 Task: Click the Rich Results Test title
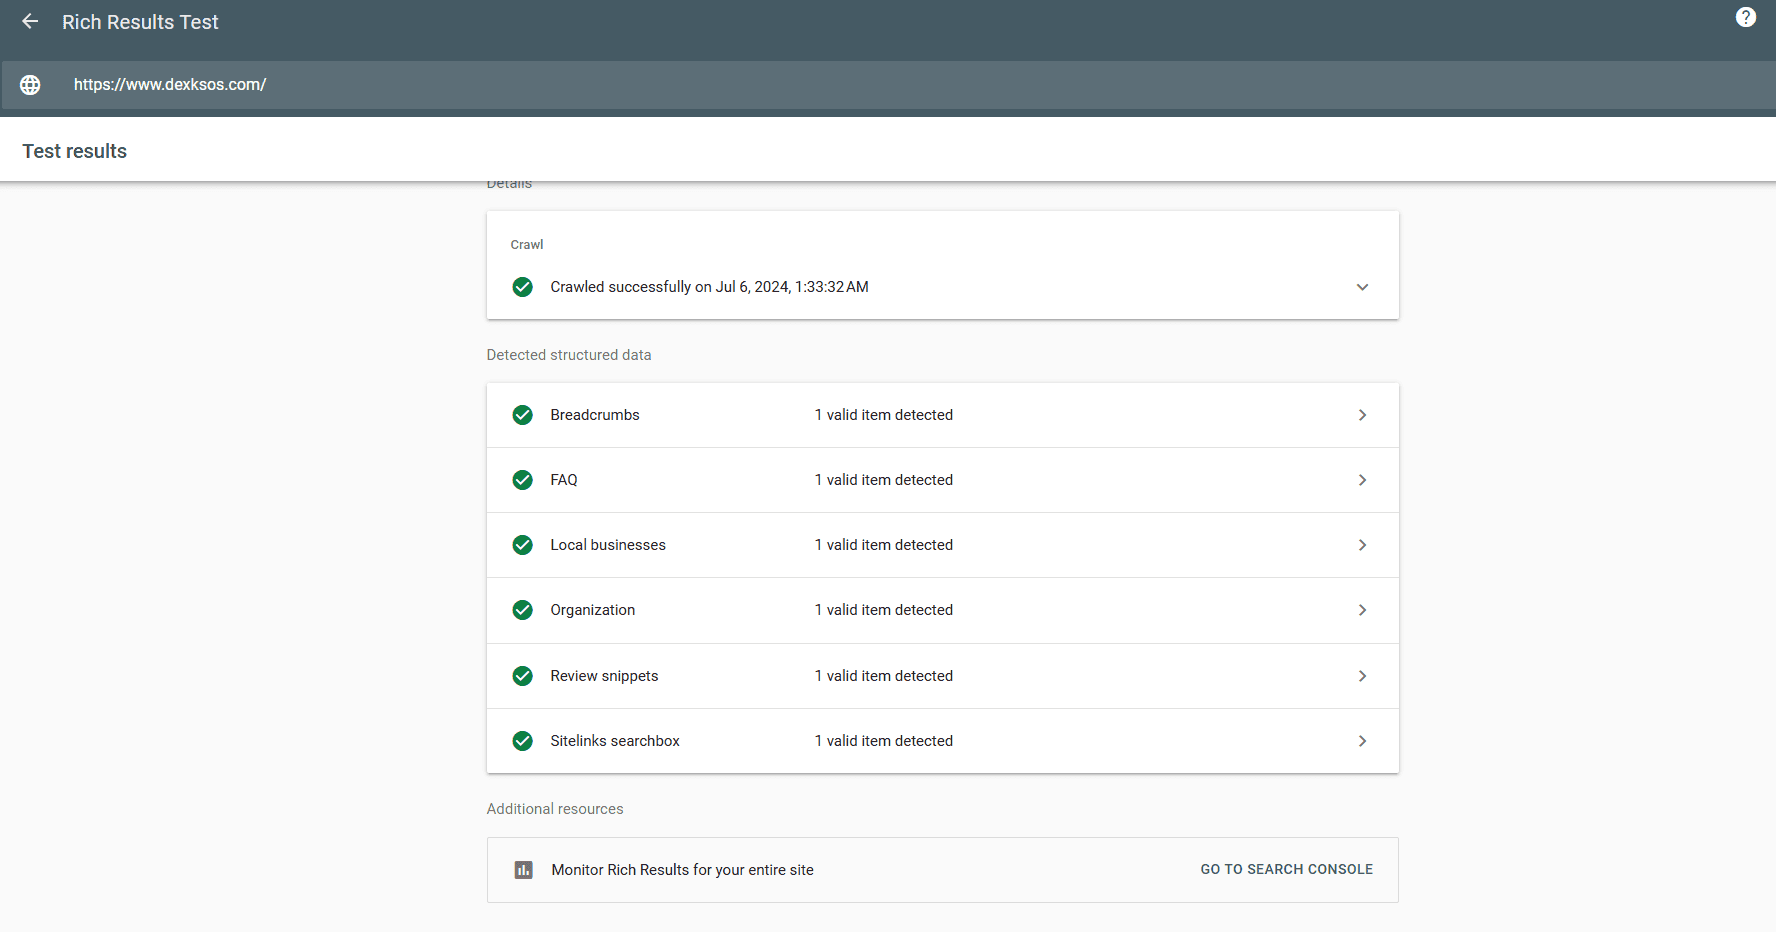pos(140,22)
